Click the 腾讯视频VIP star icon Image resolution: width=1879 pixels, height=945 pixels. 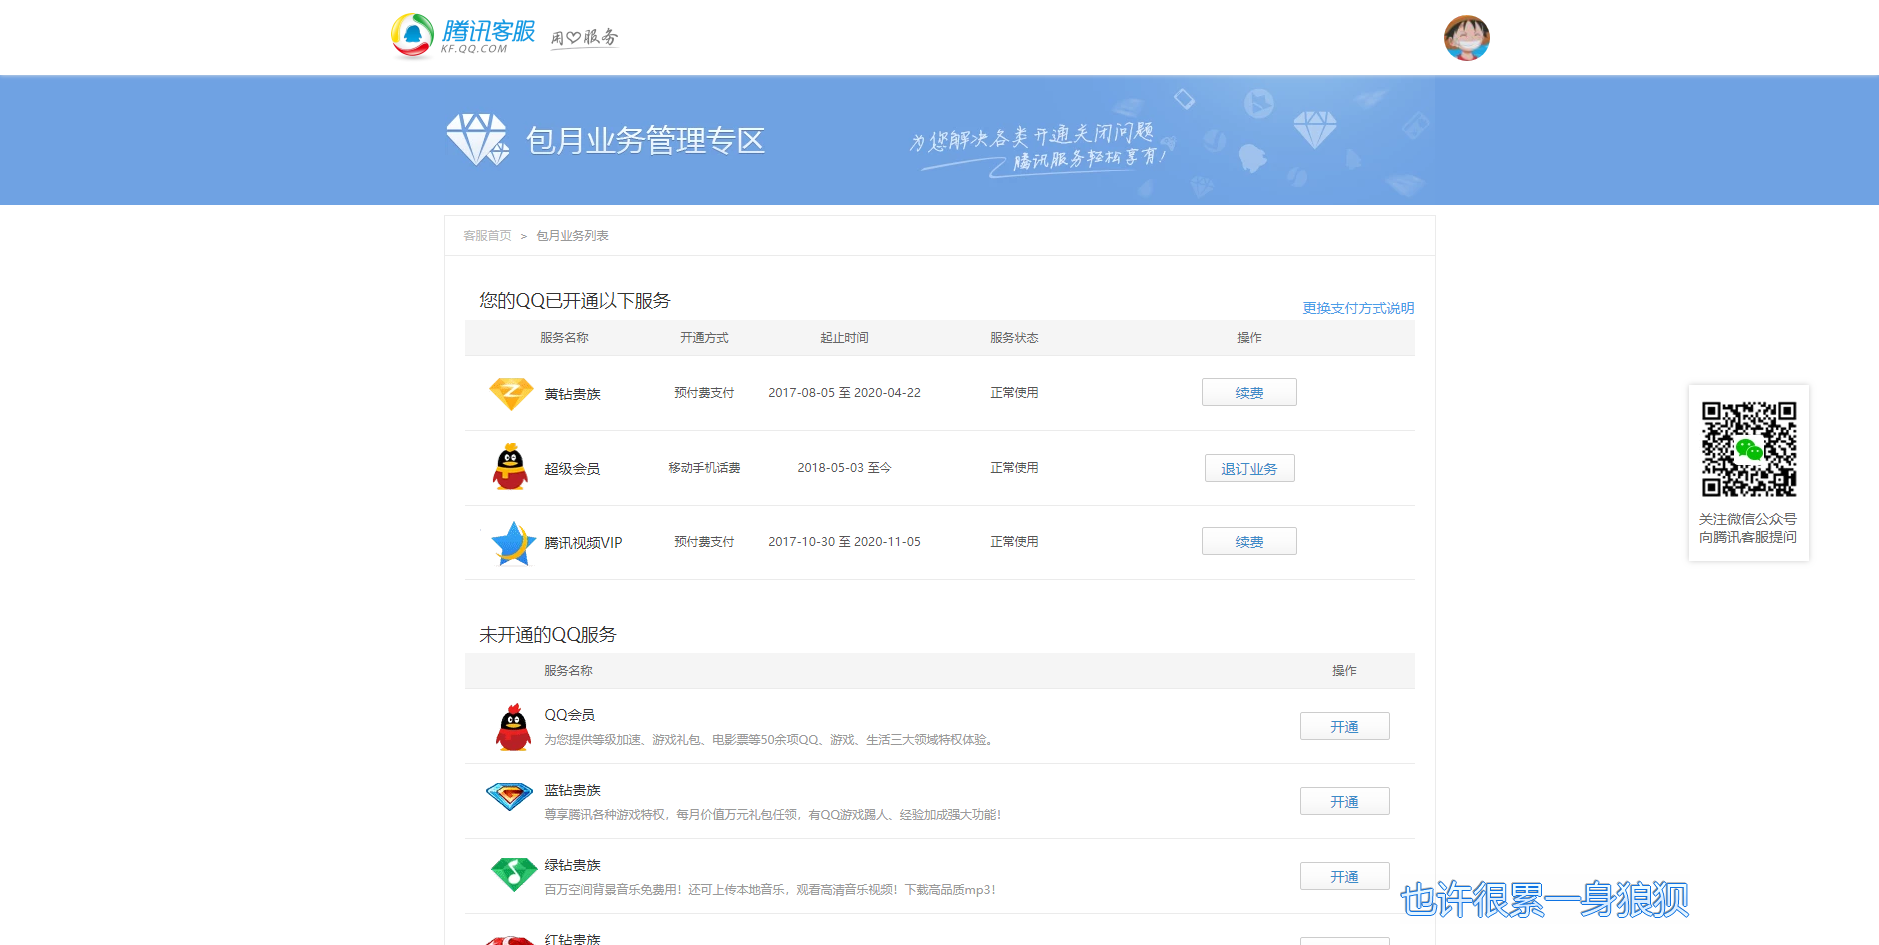tap(511, 541)
